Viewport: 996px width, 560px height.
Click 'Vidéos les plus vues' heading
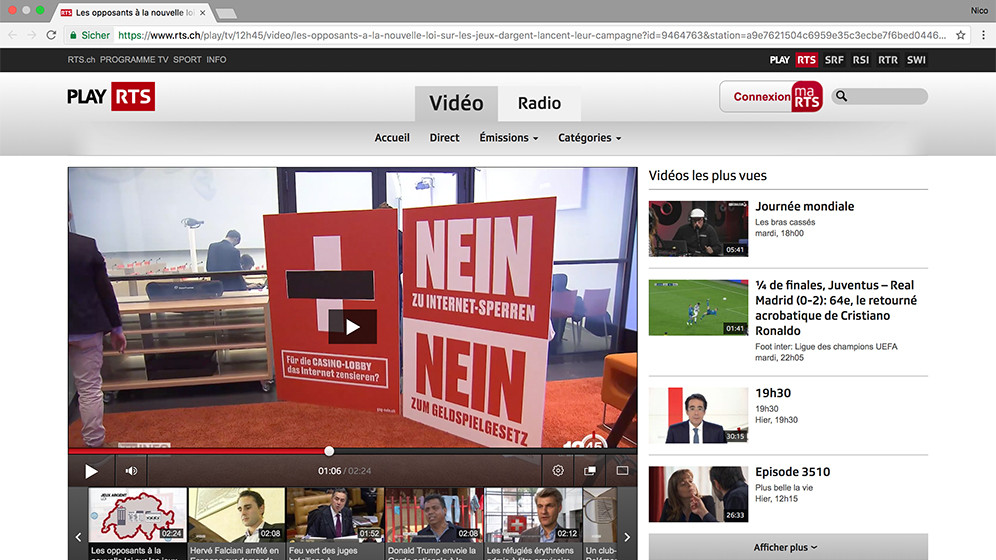[708, 176]
